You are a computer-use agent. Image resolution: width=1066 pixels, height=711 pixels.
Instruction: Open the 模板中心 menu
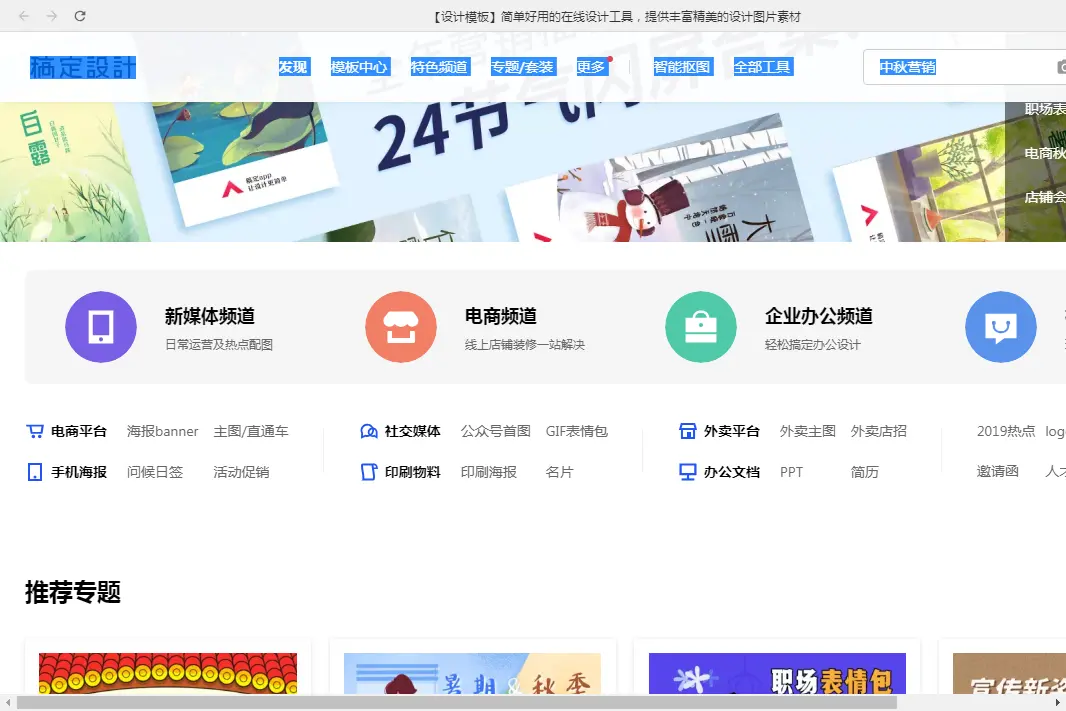click(359, 67)
